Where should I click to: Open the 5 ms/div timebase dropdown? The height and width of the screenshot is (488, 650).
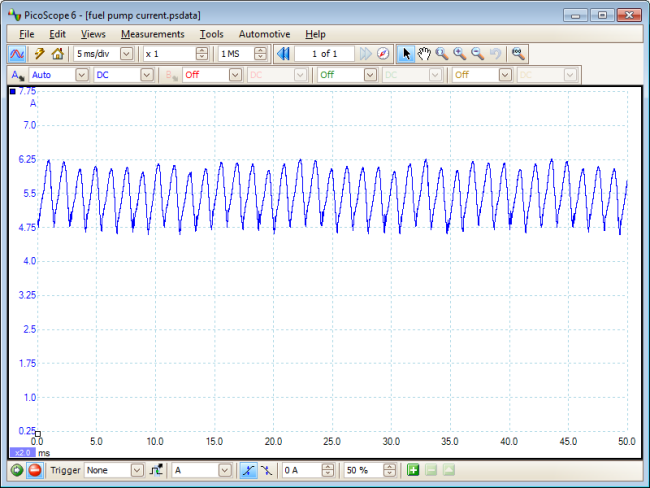126,53
